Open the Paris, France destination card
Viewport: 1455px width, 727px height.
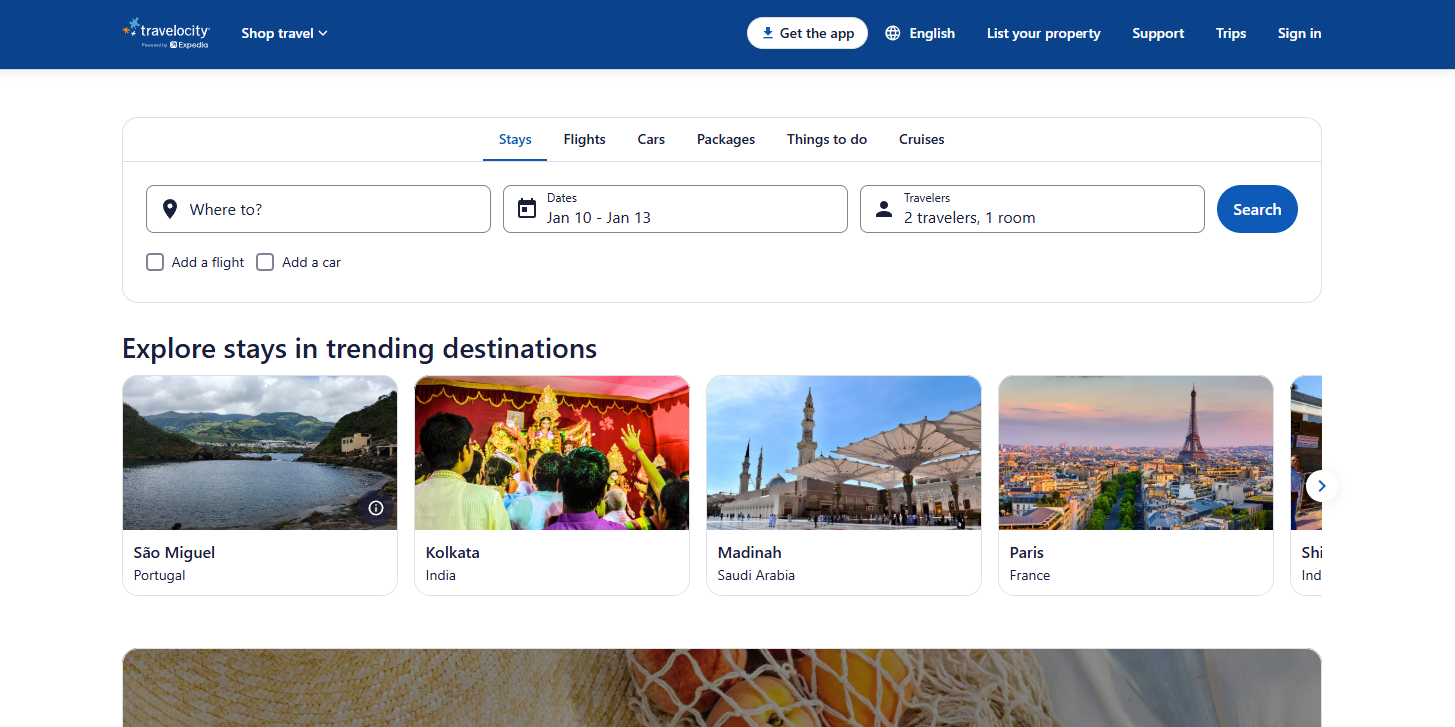click(x=1135, y=485)
